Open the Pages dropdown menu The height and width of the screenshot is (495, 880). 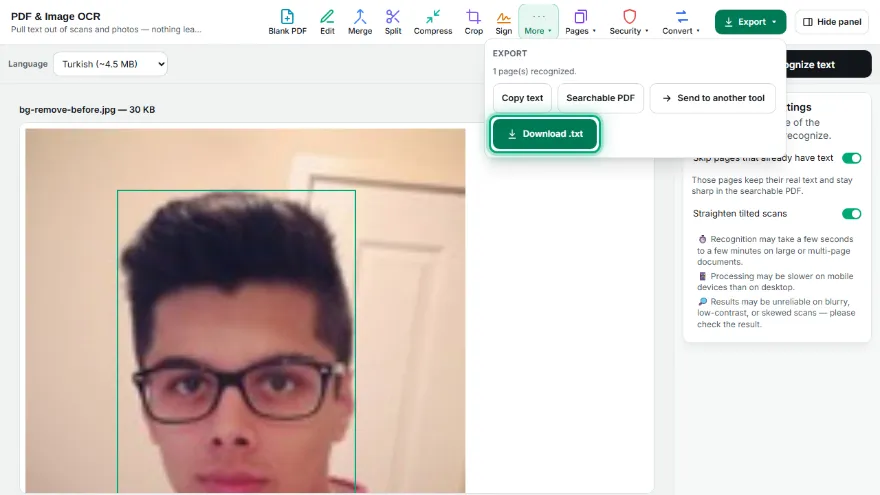(x=580, y=22)
